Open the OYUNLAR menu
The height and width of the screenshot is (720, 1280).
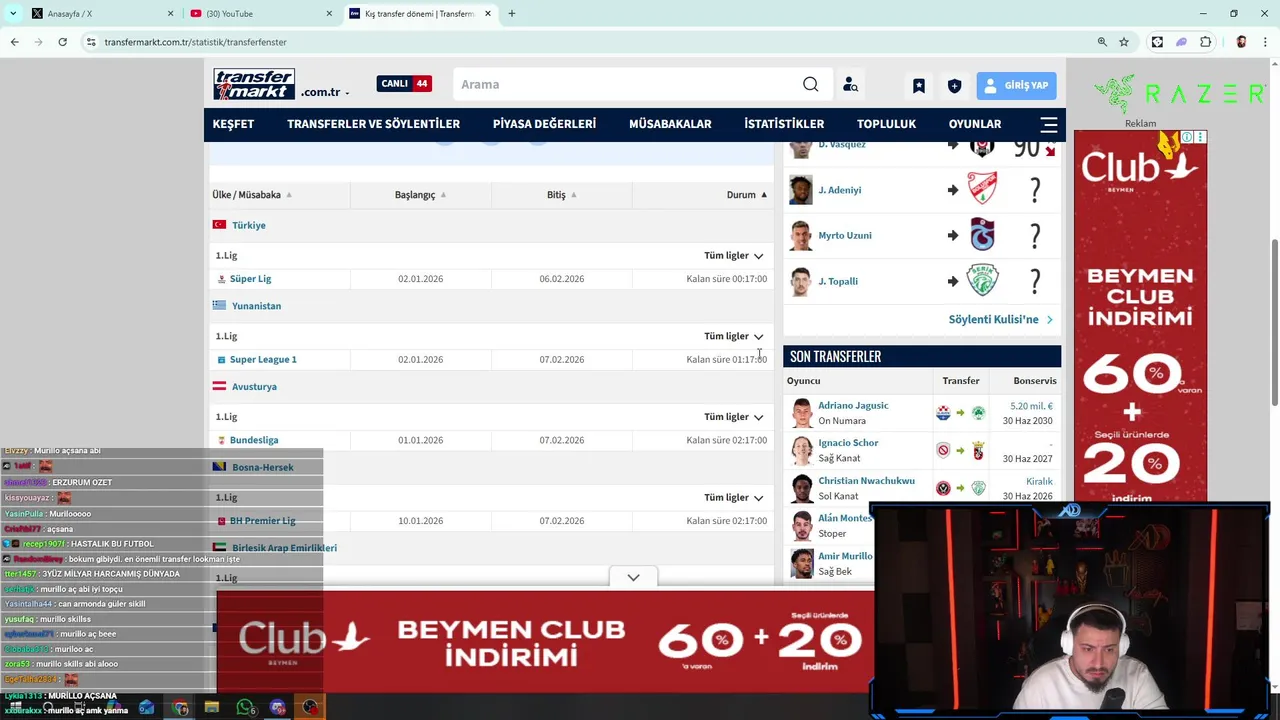coord(975,124)
